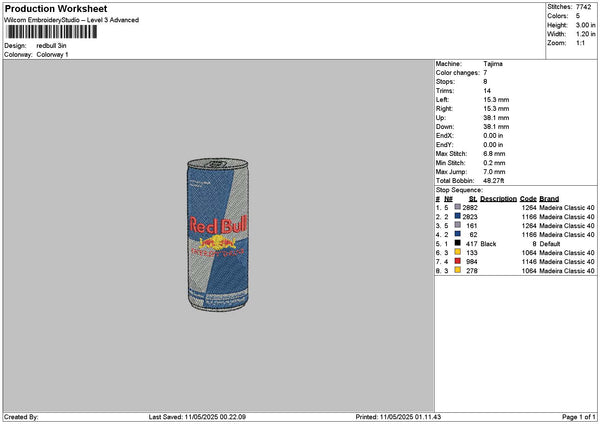Click the Stitches value 7742
This screenshot has height=424, width=600.
coord(584,7)
